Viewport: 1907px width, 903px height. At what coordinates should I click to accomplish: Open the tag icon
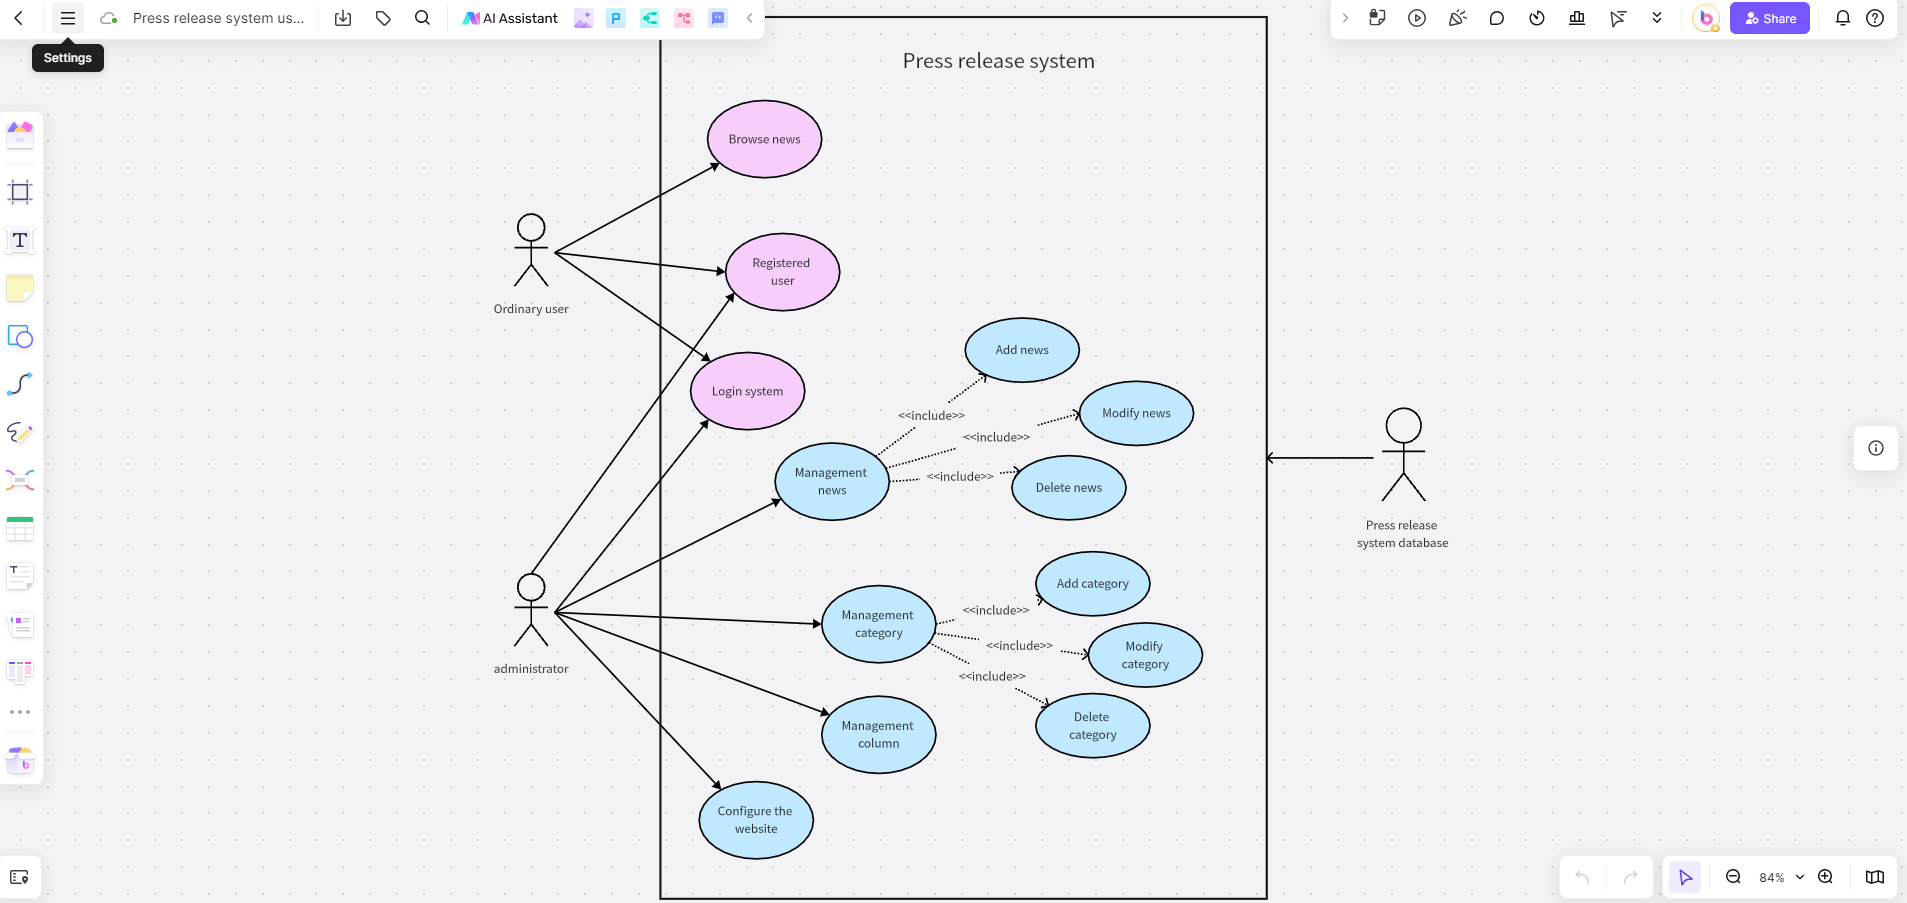point(383,18)
